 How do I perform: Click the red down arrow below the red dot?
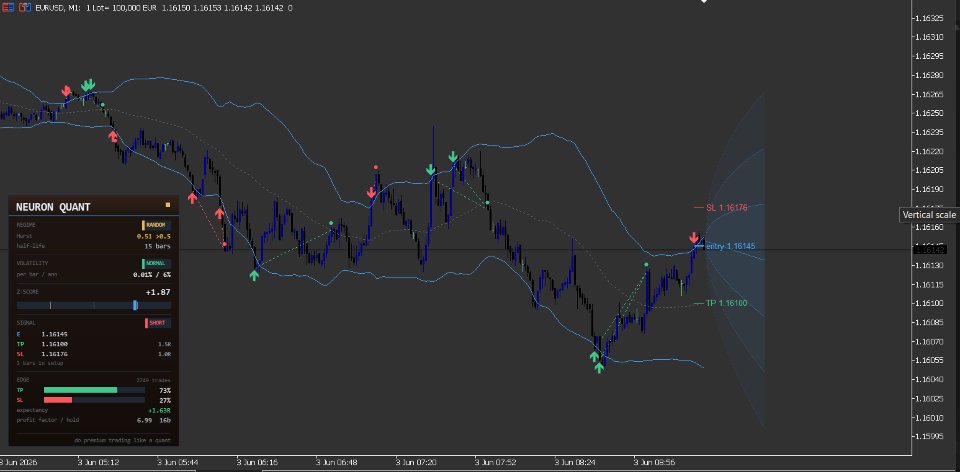(x=371, y=192)
